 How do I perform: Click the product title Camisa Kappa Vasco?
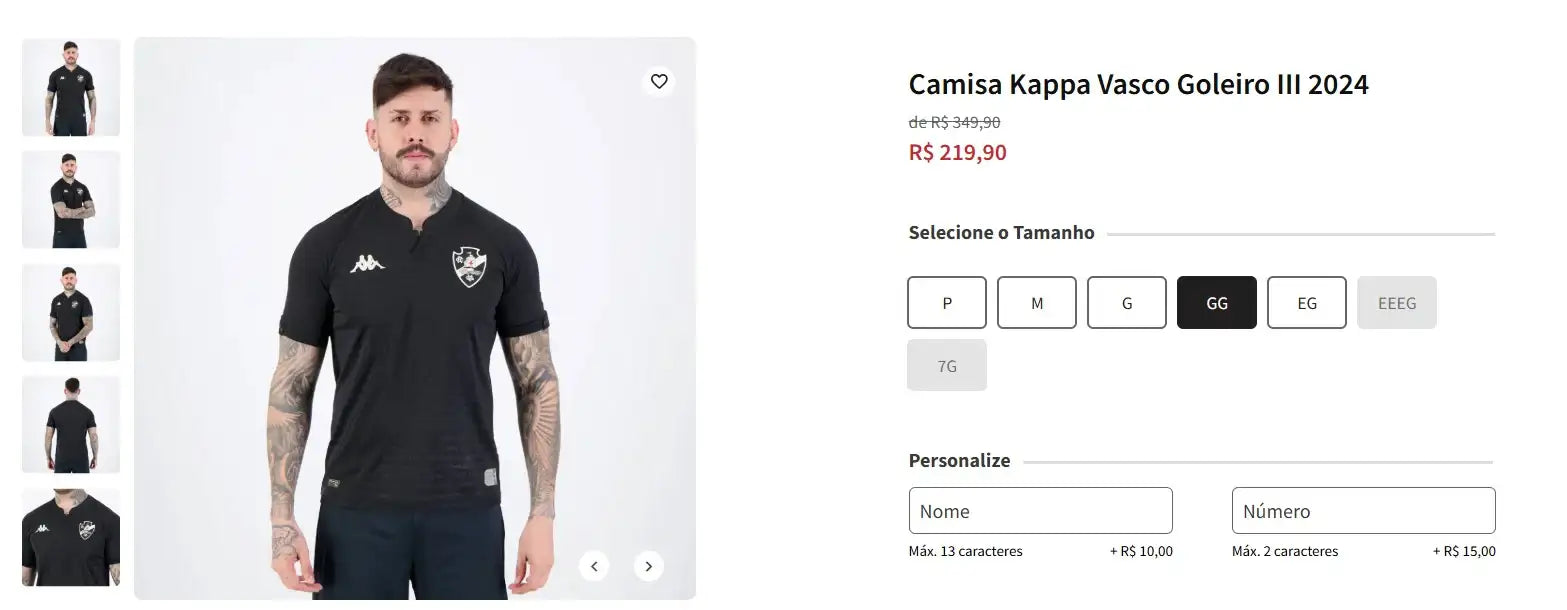click(x=1137, y=84)
